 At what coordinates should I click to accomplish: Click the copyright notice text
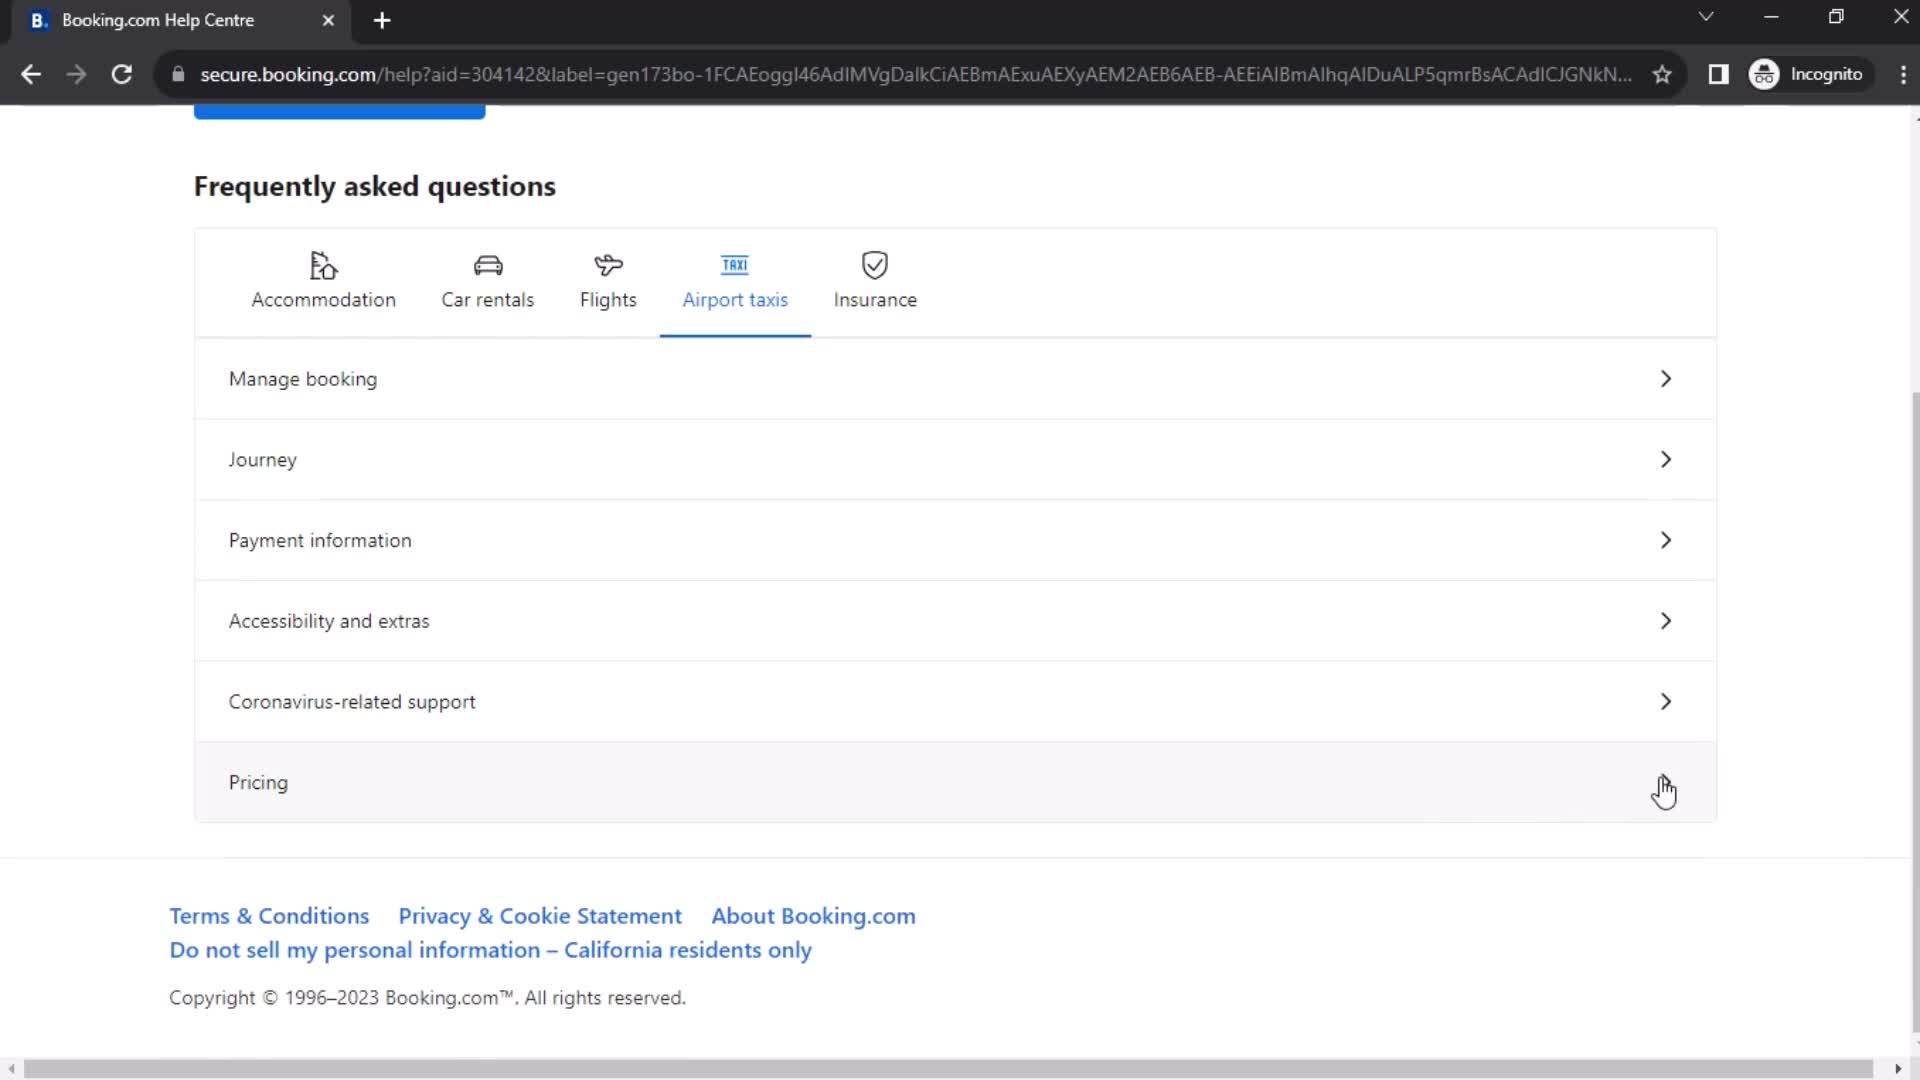point(427,998)
